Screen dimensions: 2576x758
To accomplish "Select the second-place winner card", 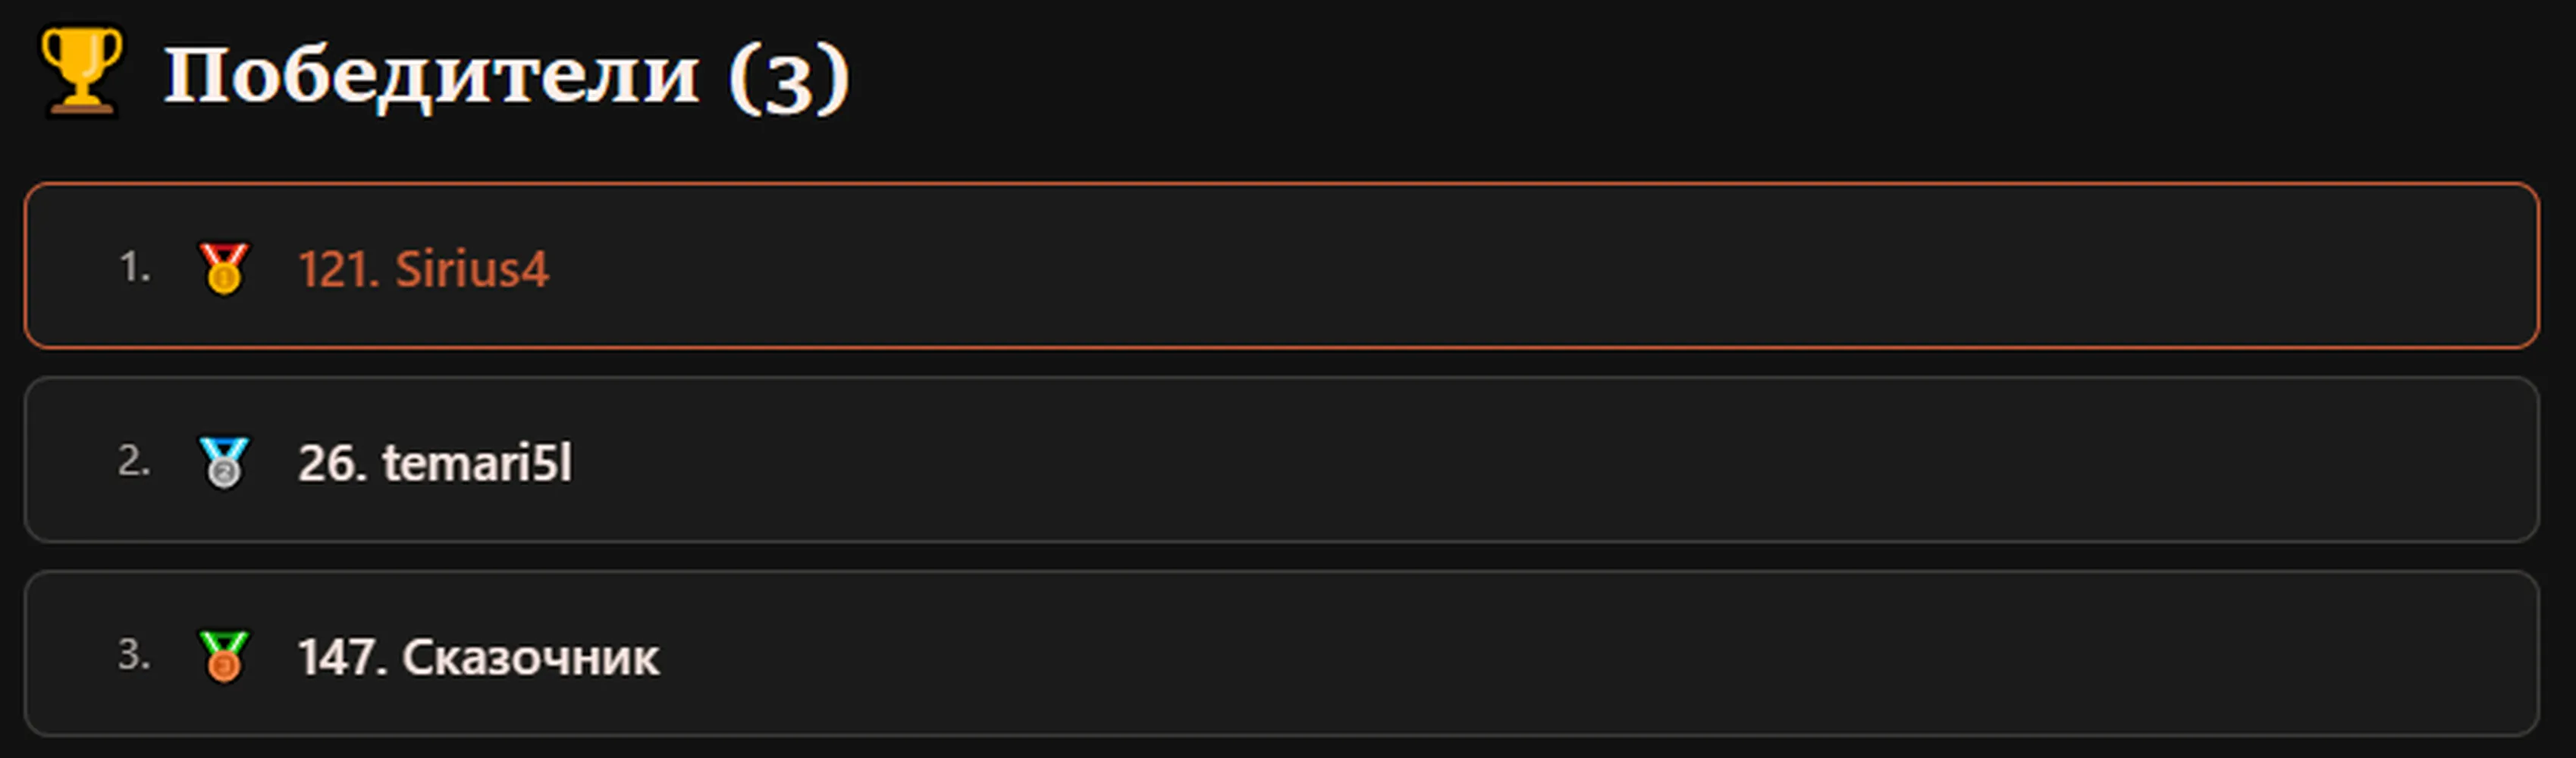I will coord(1281,460).
